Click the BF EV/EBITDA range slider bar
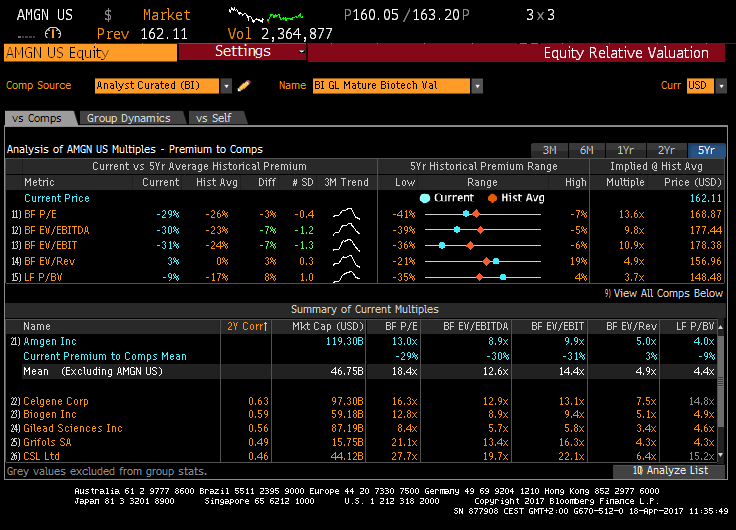This screenshot has width=736, height=530. pos(483,230)
